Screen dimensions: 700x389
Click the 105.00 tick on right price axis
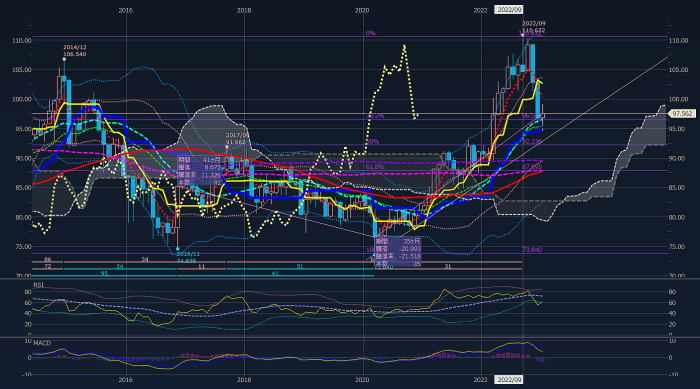point(679,70)
